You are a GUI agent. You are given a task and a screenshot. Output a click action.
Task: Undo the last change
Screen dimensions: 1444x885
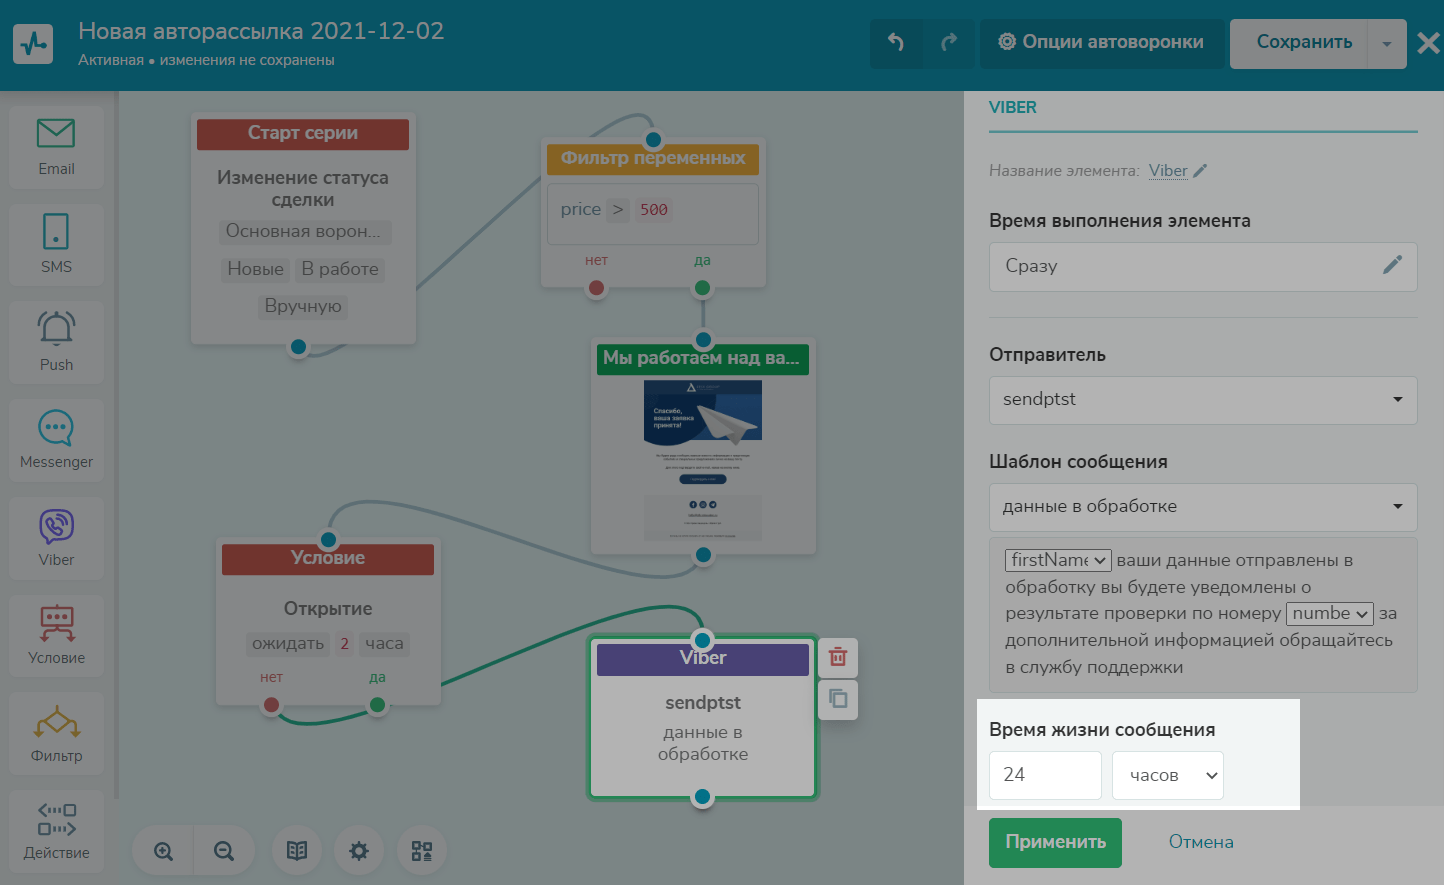click(x=896, y=42)
